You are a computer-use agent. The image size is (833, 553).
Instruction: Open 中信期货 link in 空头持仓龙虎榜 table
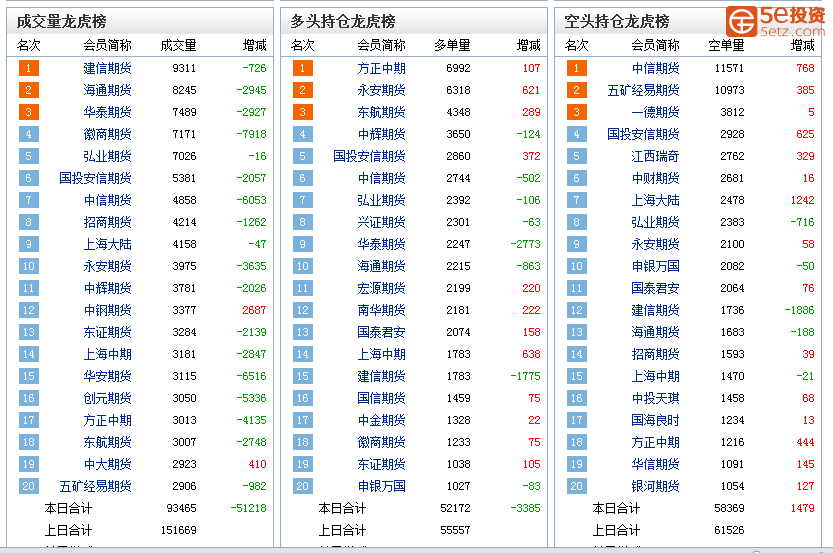[656, 68]
